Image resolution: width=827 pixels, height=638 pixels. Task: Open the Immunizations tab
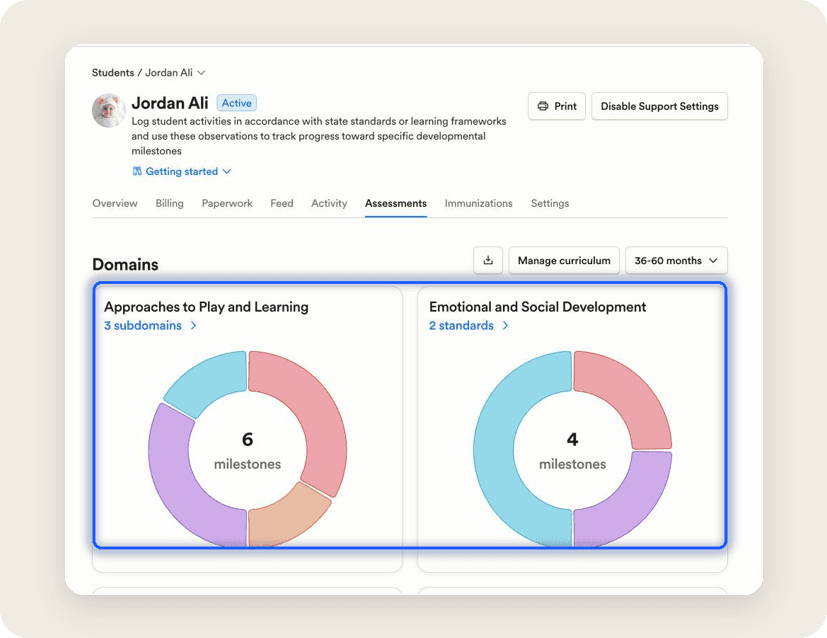point(478,203)
